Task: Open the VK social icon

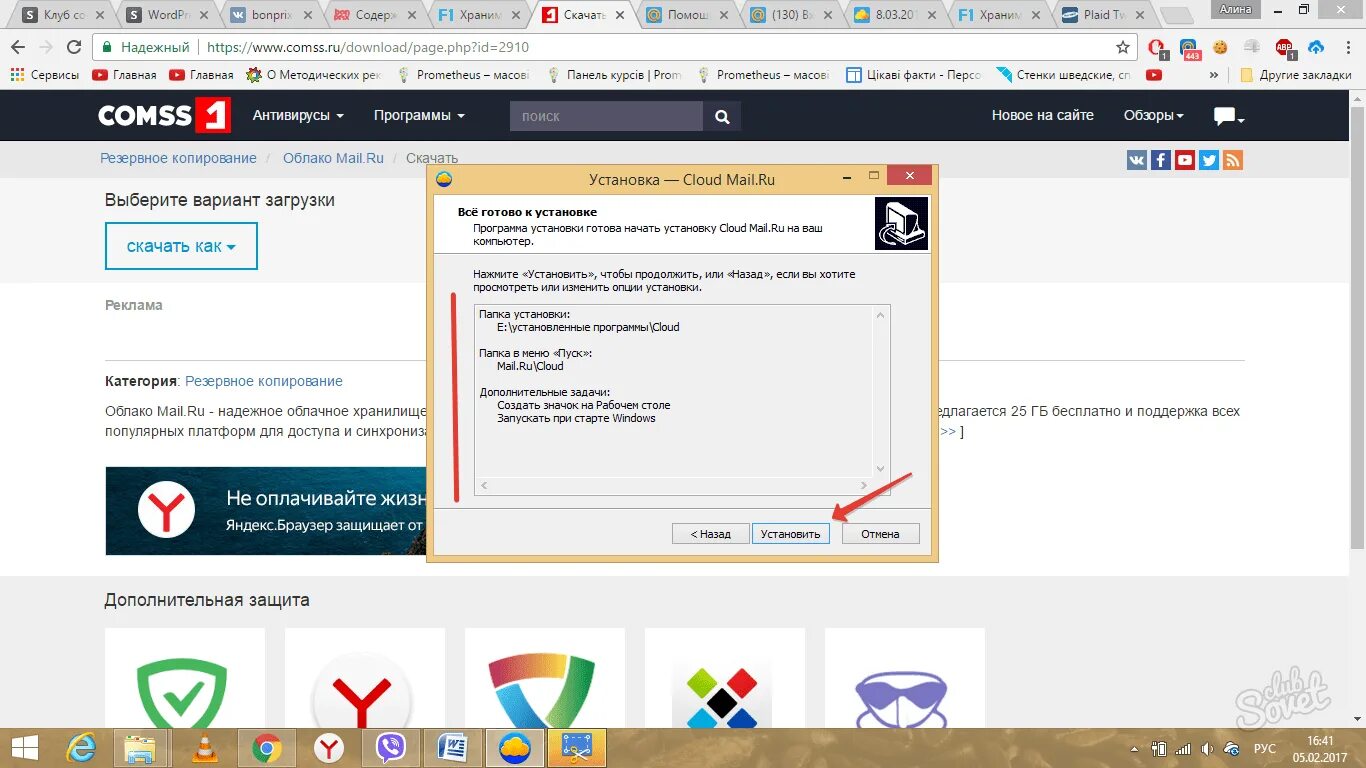Action: pyautogui.click(x=1137, y=160)
